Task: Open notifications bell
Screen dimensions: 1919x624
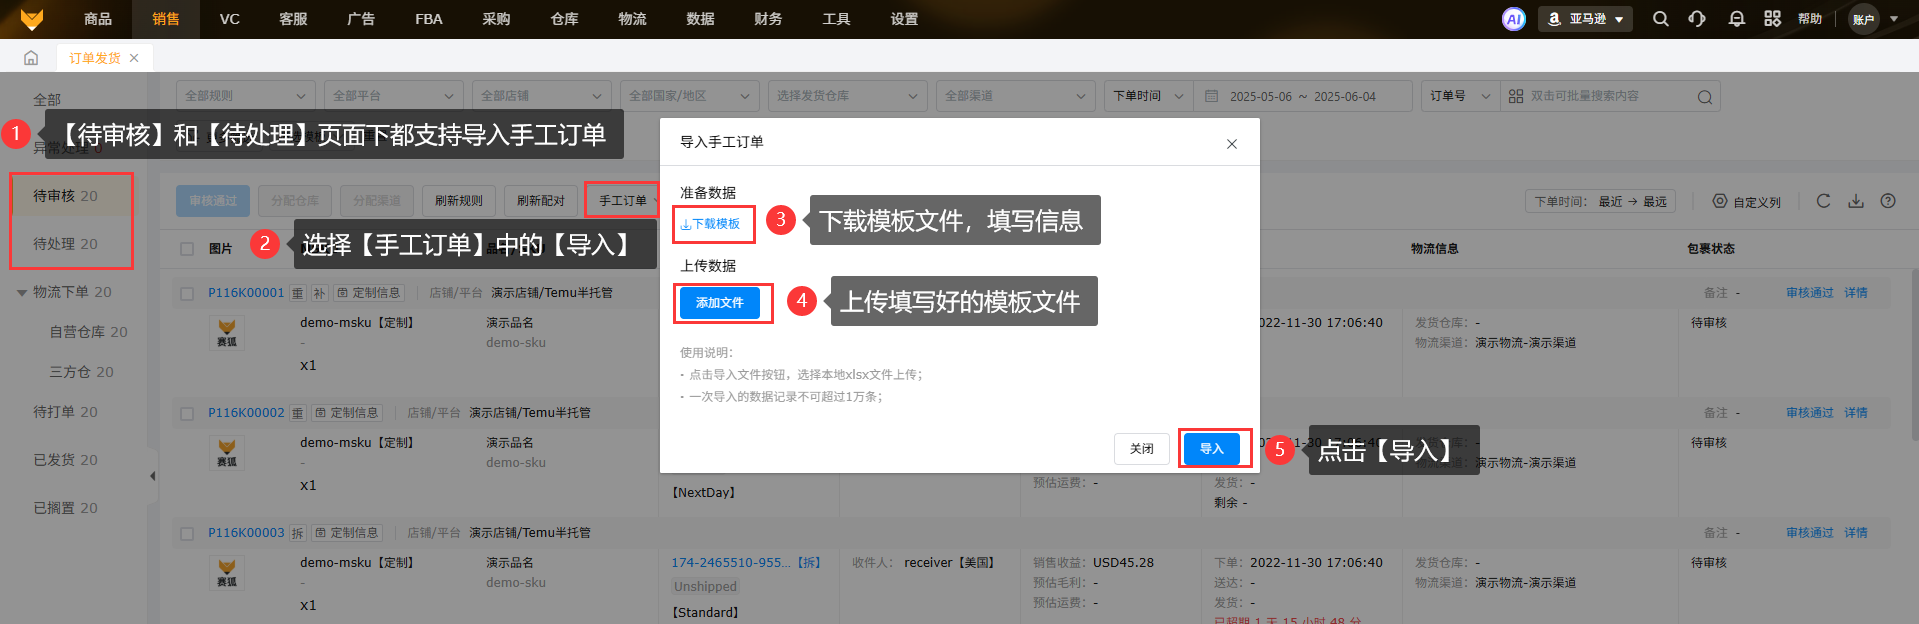Action: click(1737, 19)
